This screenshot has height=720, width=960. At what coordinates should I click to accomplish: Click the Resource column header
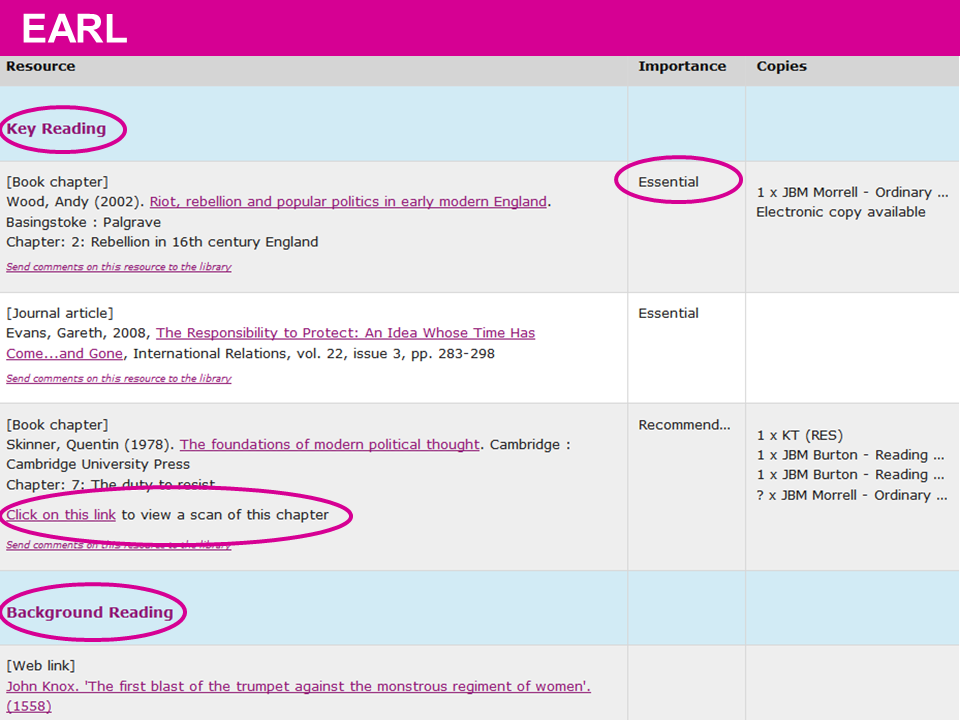click(x=41, y=67)
